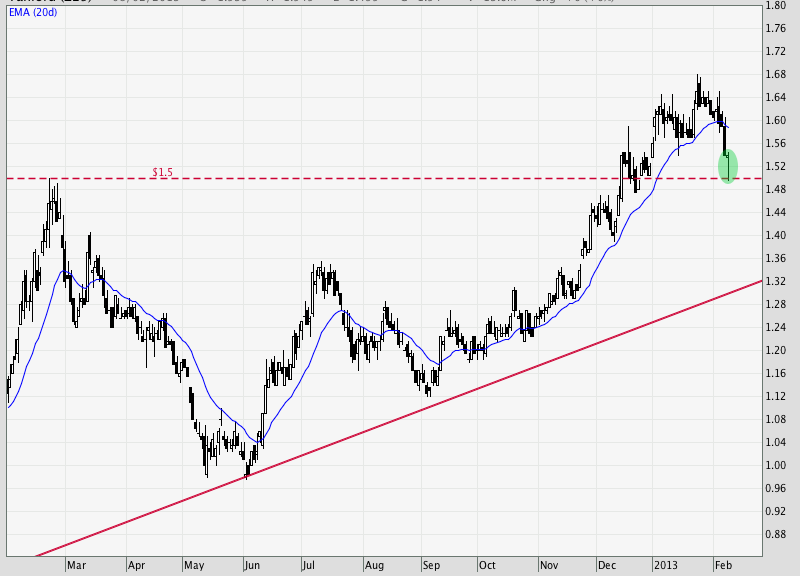Select the 2013 year label
The image size is (800, 576).
pyautogui.click(x=665, y=565)
